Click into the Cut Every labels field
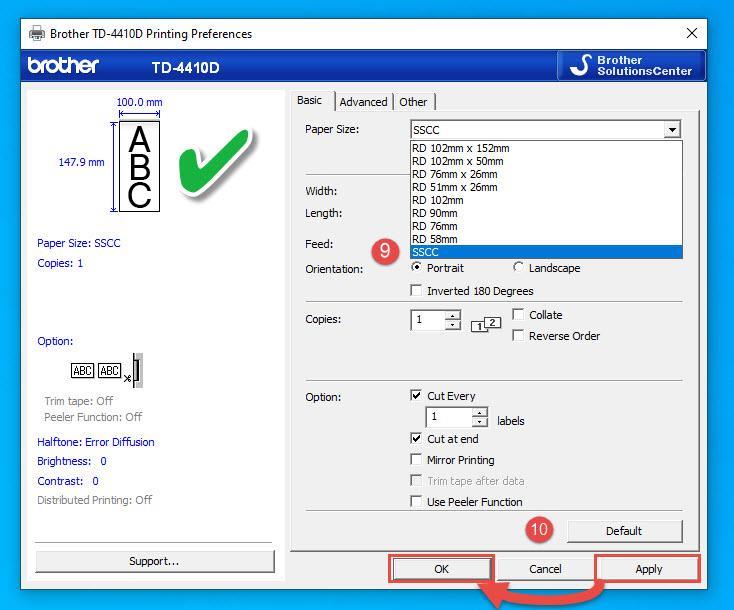Screen dimensions: 734x610 click(449, 417)
